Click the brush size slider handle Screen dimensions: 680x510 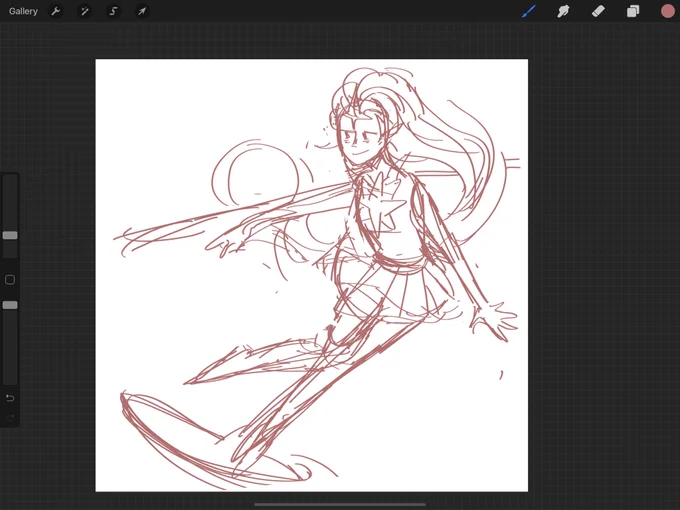tap(10, 235)
